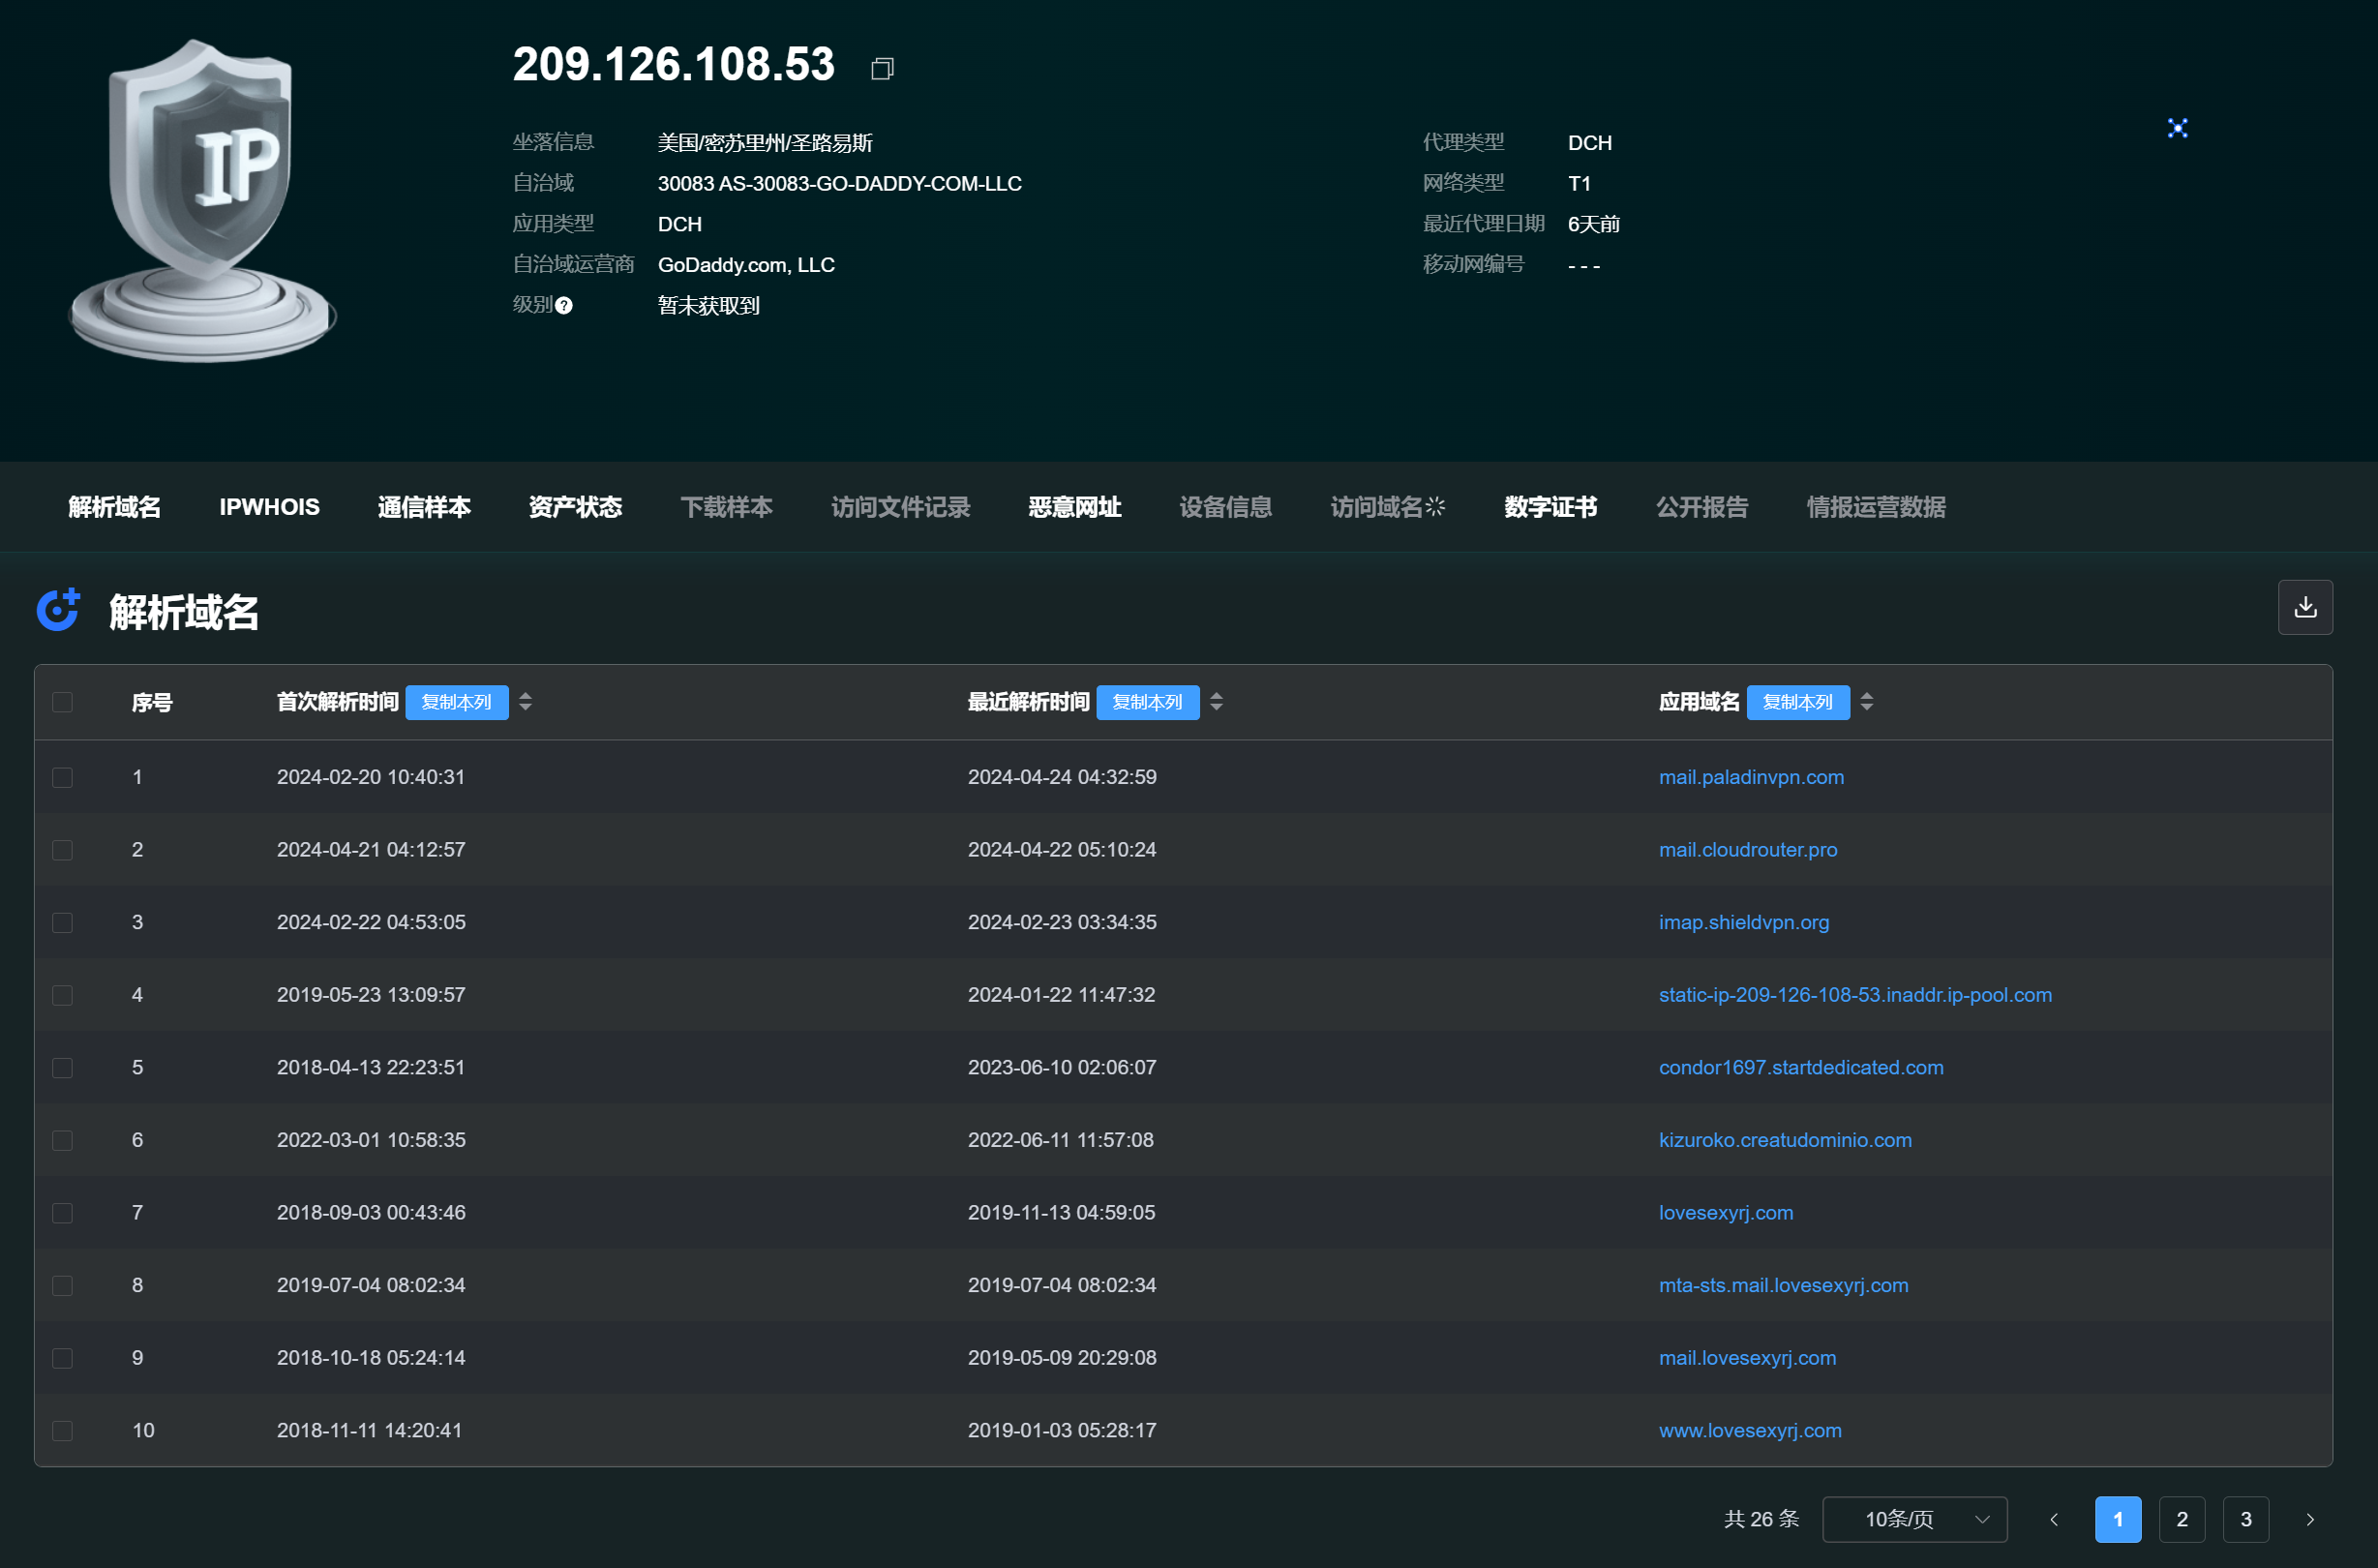Open the 情报运营数据 tab
The width and height of the screenshot is (2378, 1568).
point(1875,507)
